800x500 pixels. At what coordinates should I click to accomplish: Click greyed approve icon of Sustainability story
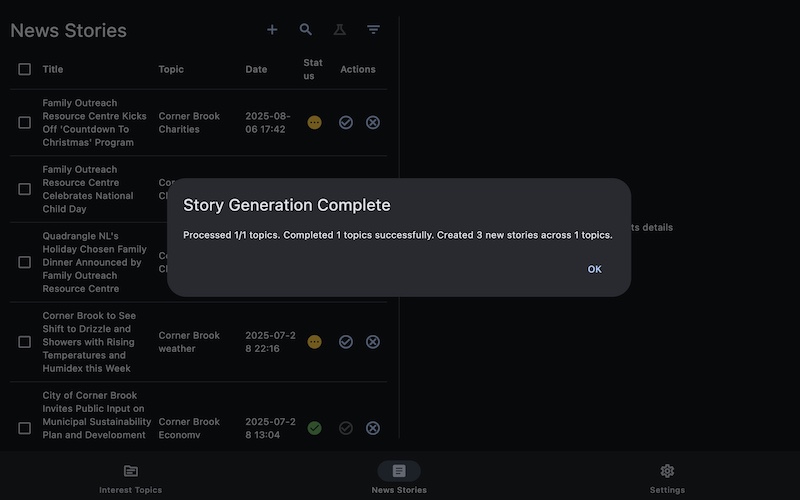[x=346, y=428]
